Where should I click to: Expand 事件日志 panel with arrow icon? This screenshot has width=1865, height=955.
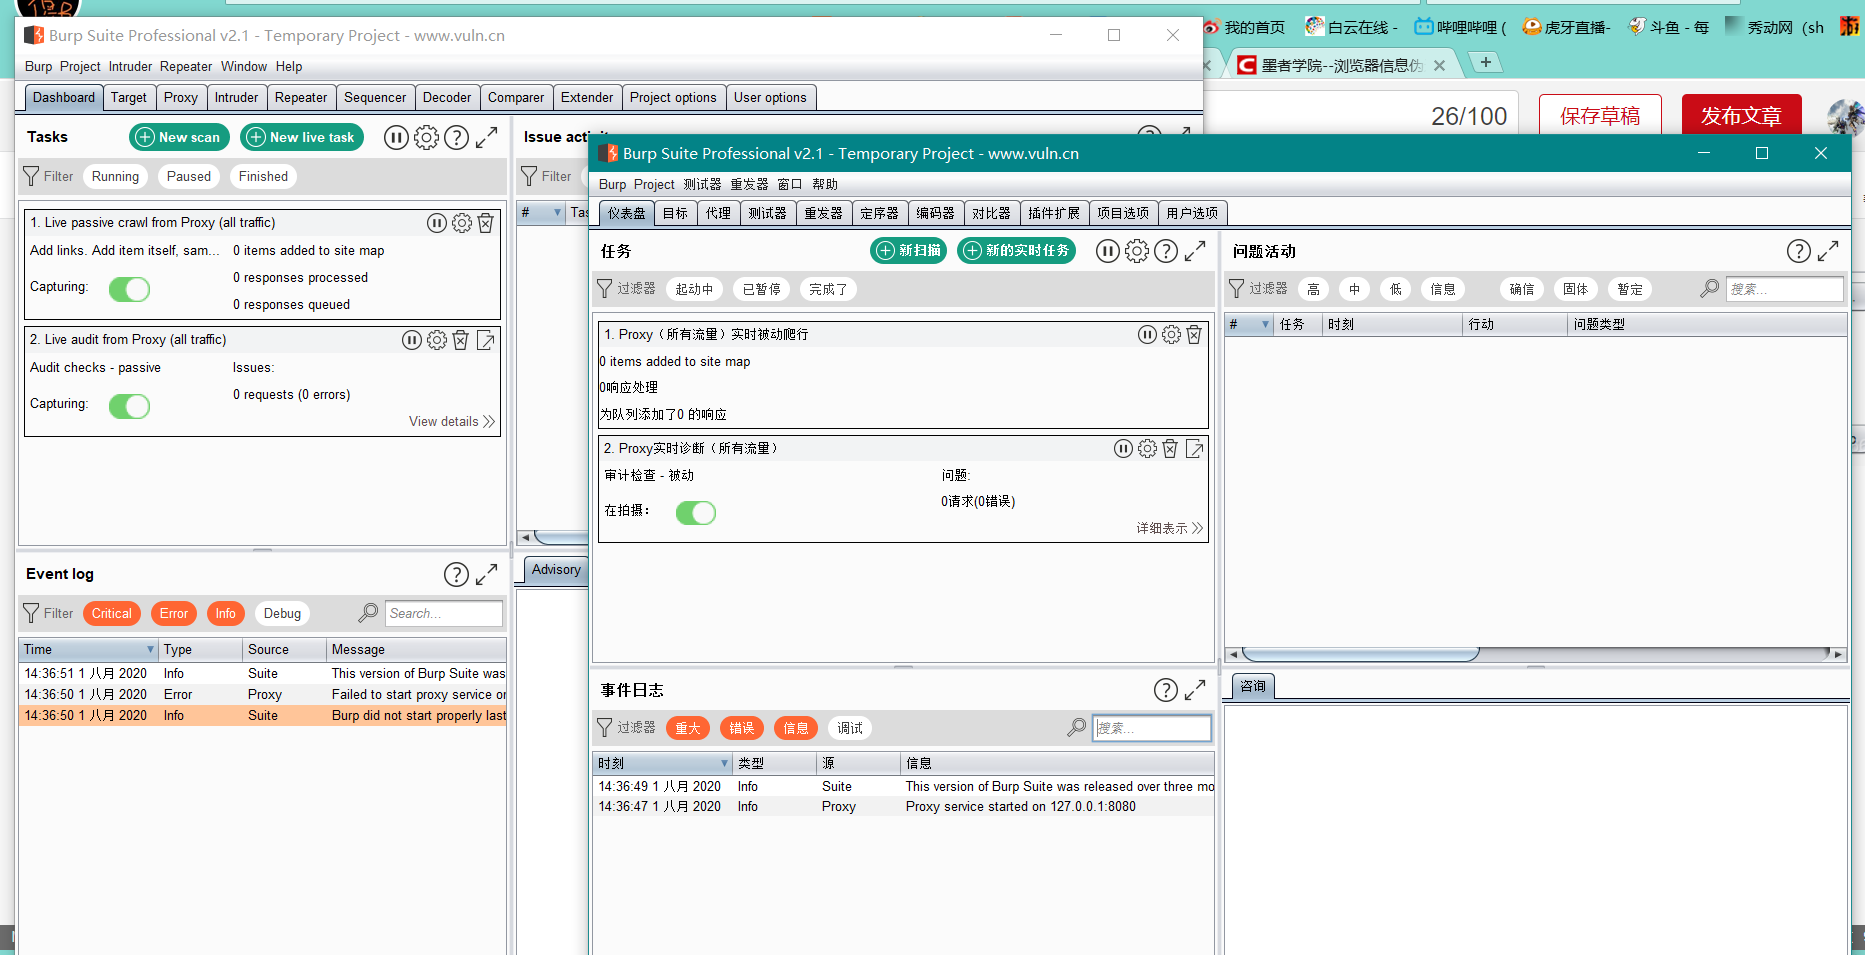pyautogui.click(x=1195, y=690)
